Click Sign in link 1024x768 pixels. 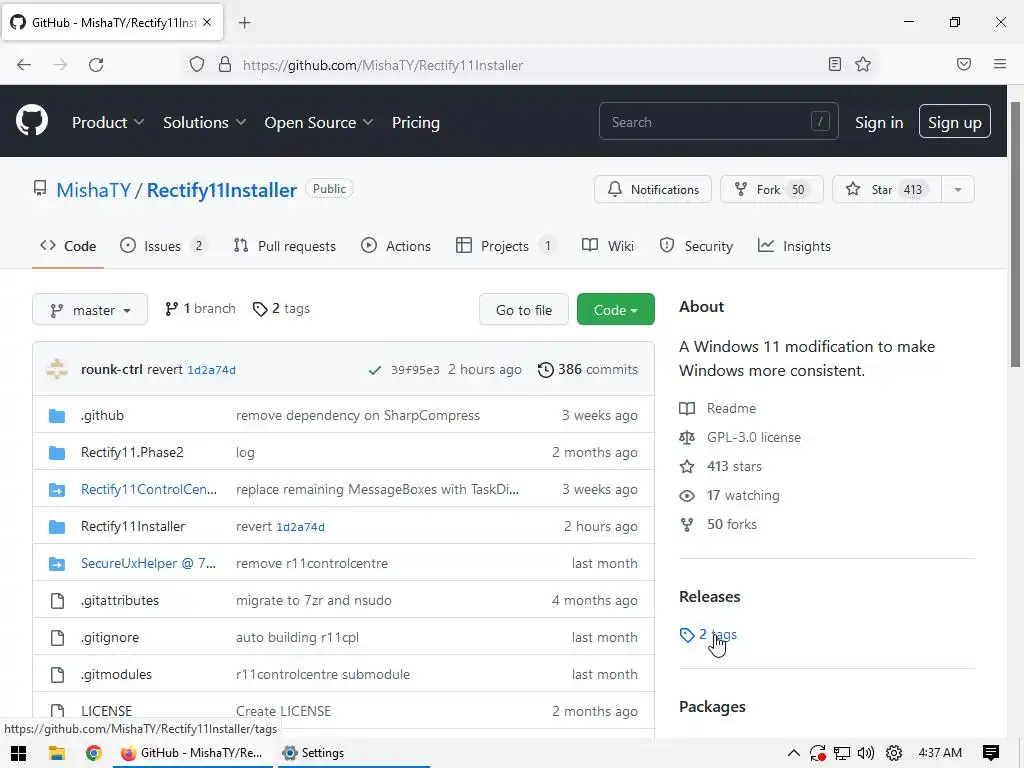coord(879,122)
